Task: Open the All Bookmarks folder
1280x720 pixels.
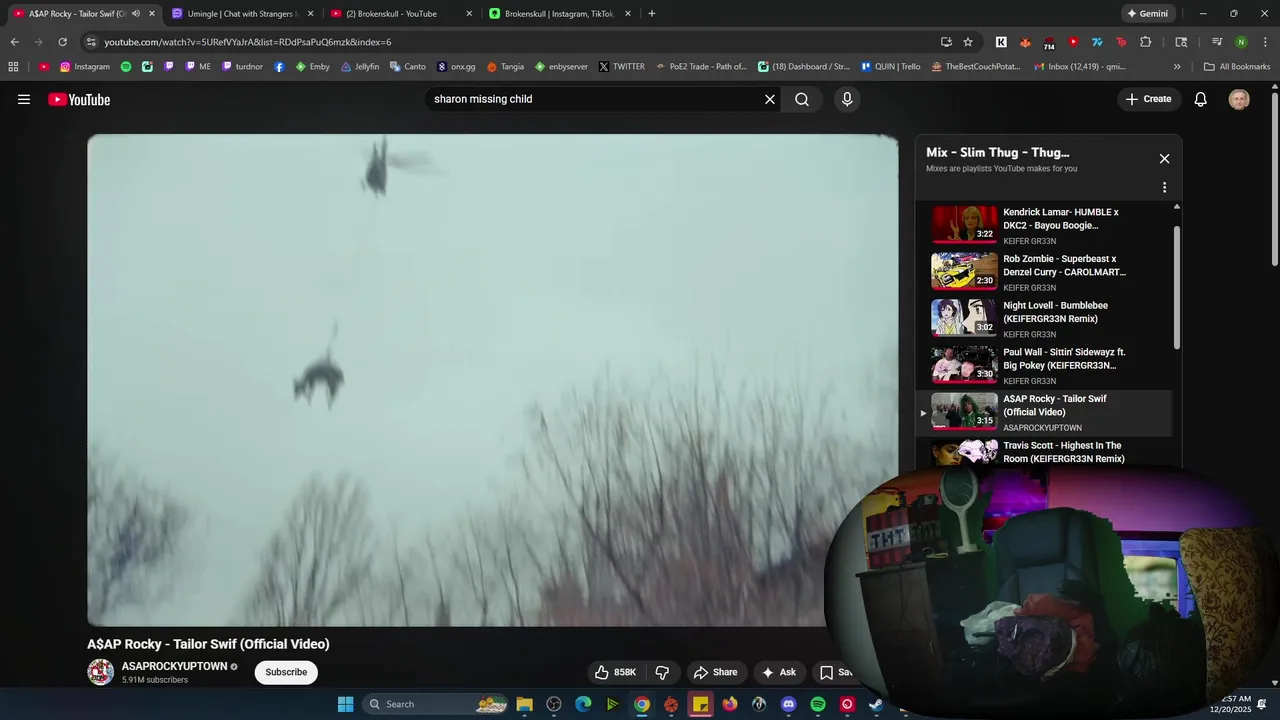Action: [1237, 67]
